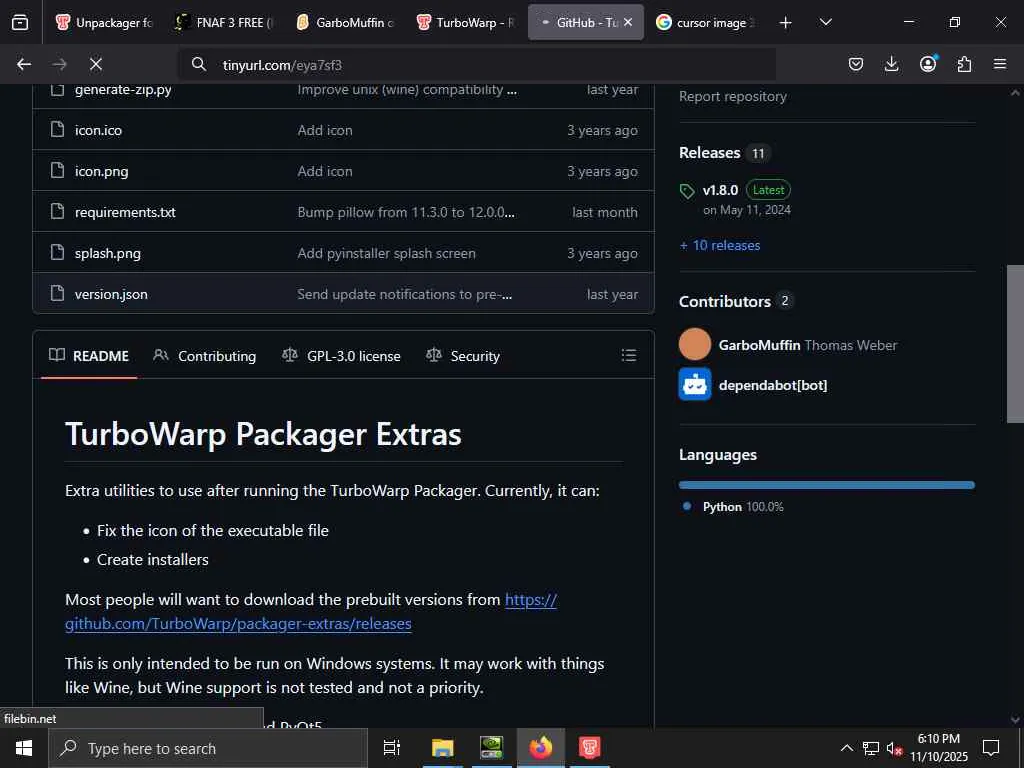Click file icon beside icon.ico
This screenshot has height=768, width=1024.
[57, 129]
